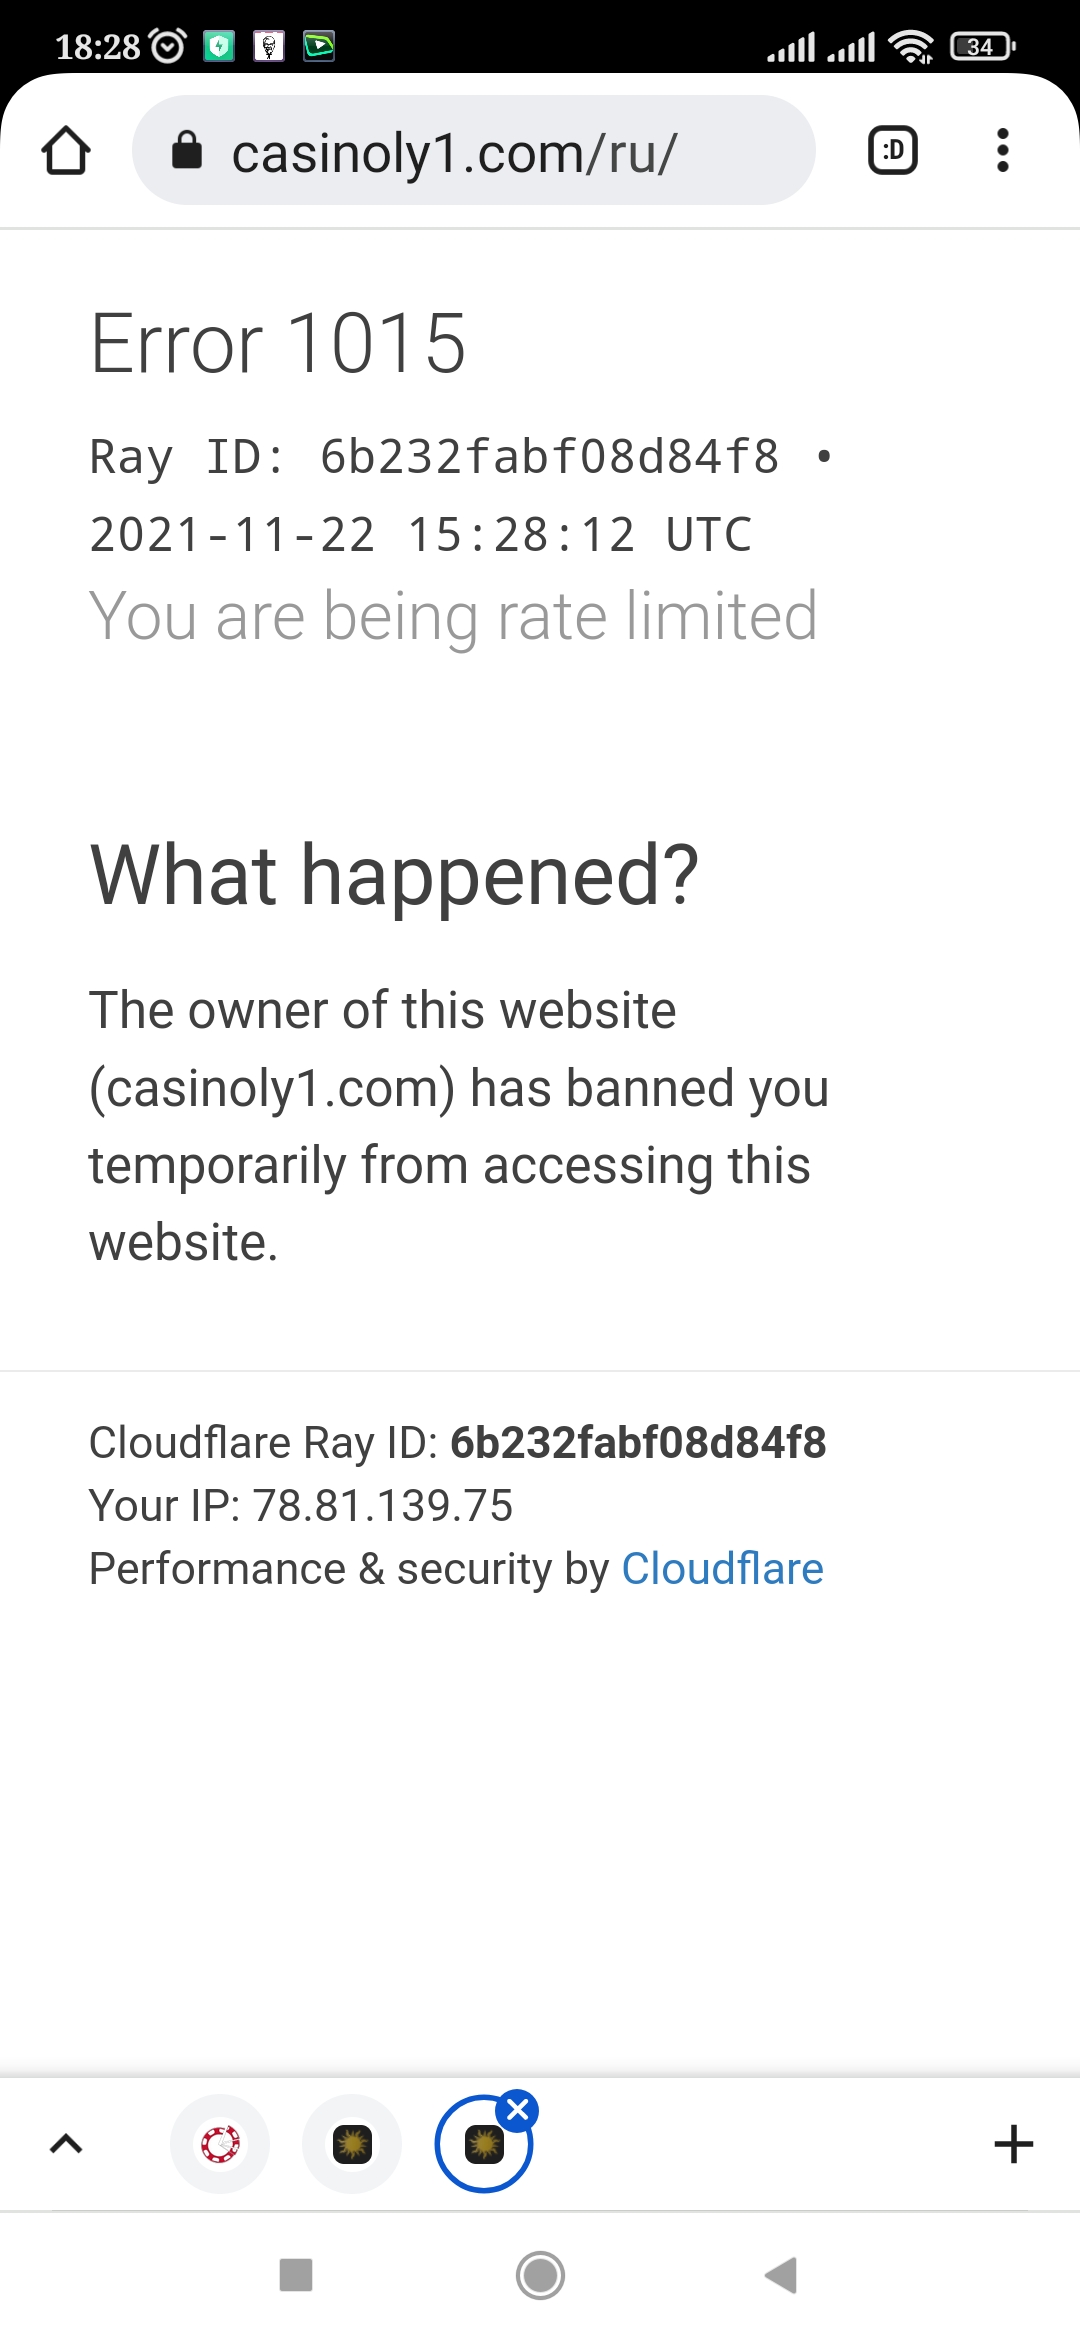Viewport: 1080px width, 2340px height.
Task: Close the active tab with blue X
Action: click(x=518, y=2110)
